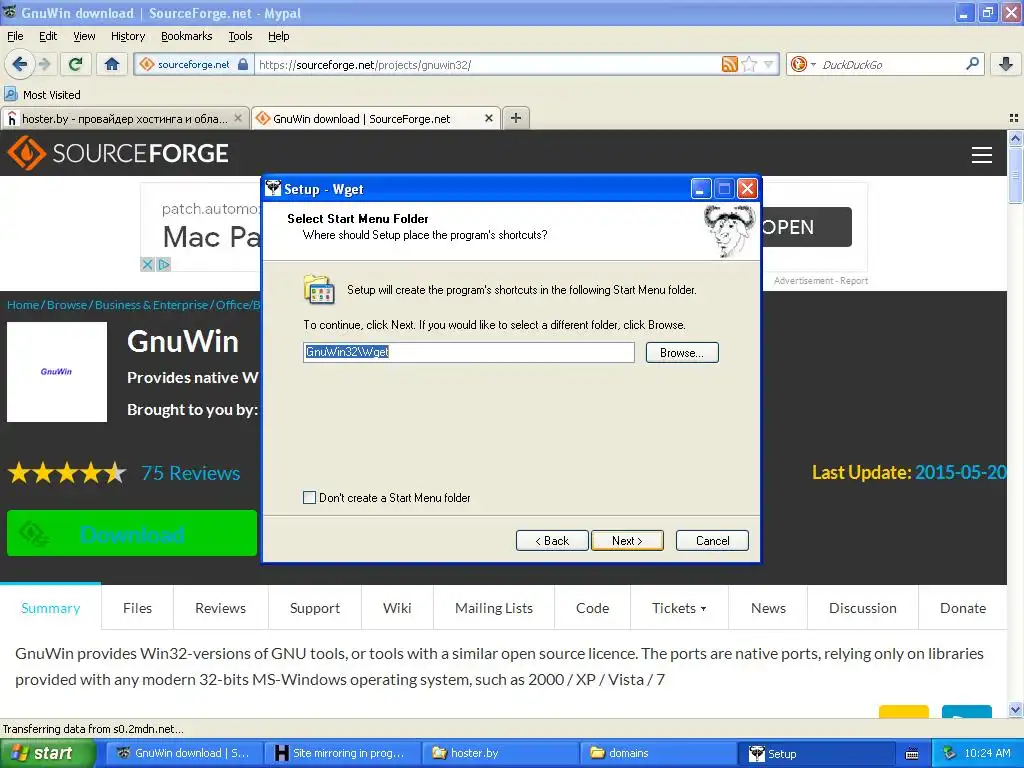Click the green Download button

132,534
